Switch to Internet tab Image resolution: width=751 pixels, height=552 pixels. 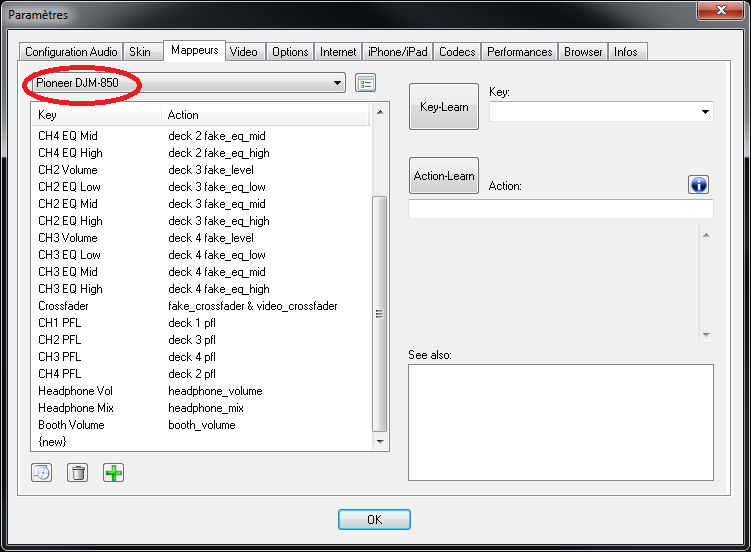click(338, 52)
